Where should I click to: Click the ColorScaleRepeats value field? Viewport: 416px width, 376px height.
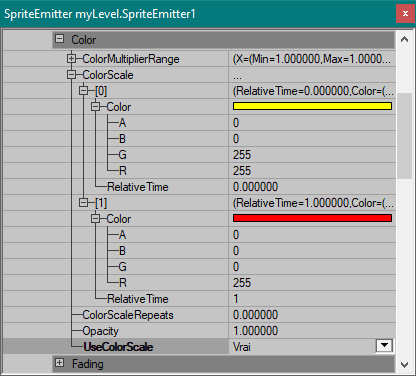(312, 315)
